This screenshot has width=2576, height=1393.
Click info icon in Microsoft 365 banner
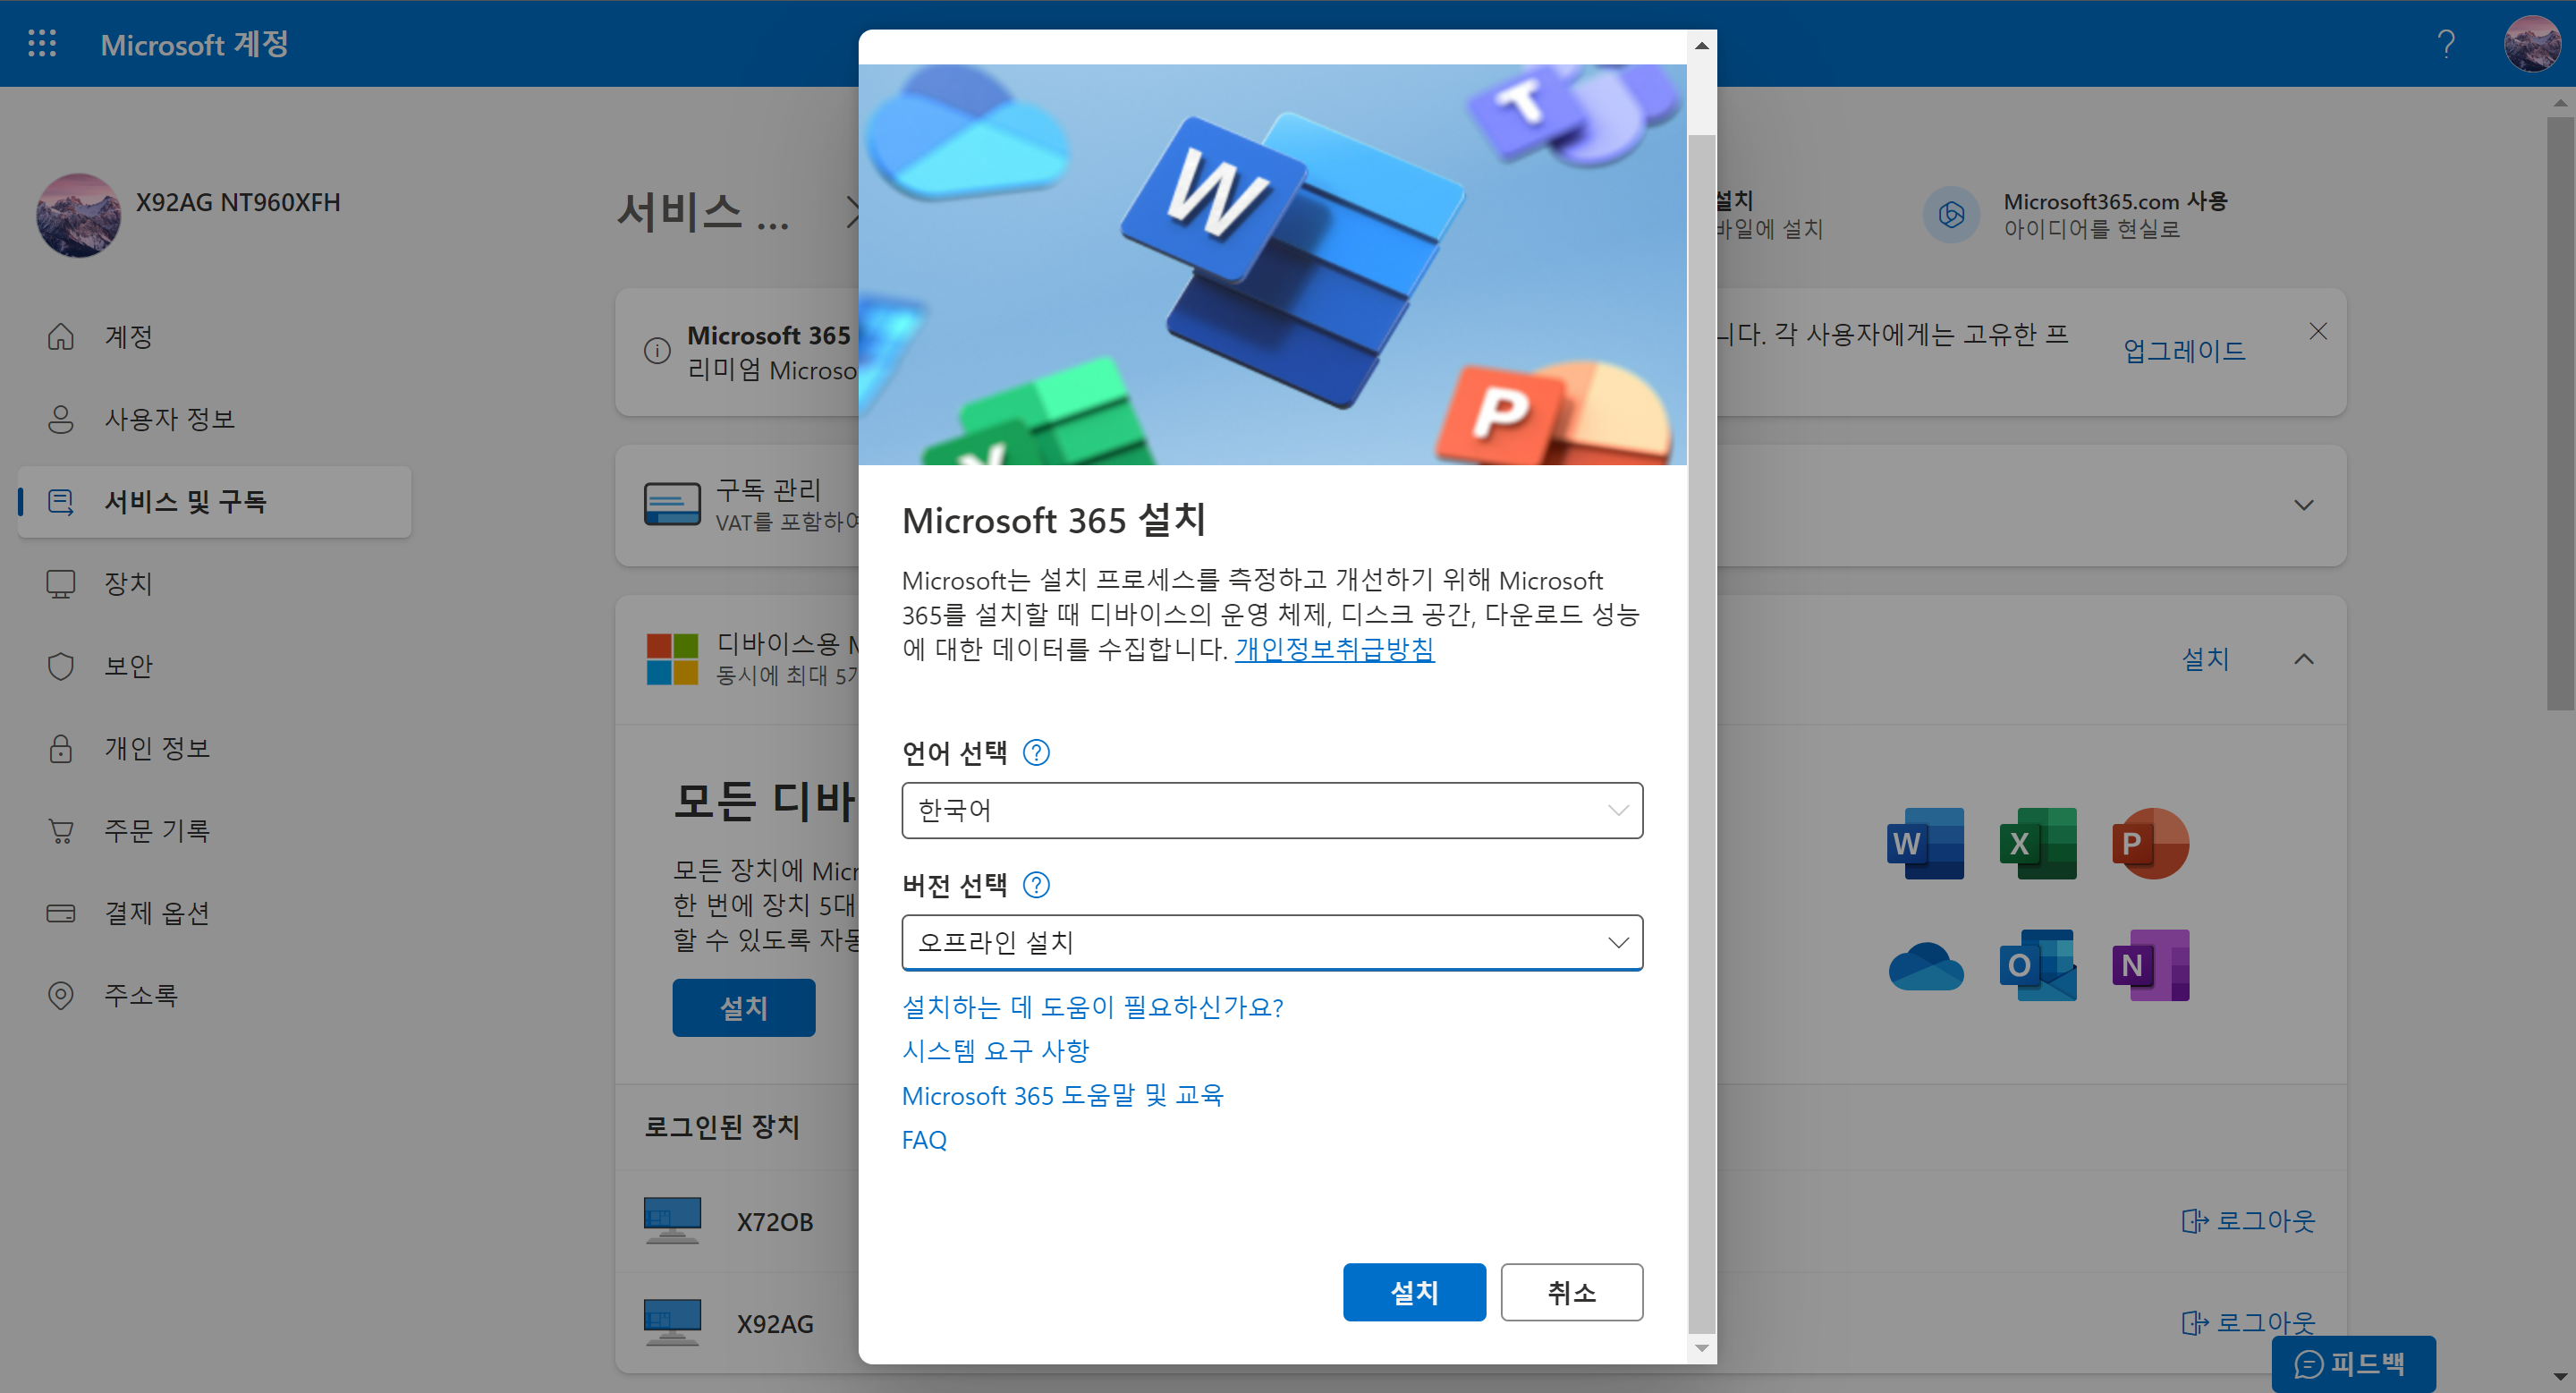click(657, 351)
